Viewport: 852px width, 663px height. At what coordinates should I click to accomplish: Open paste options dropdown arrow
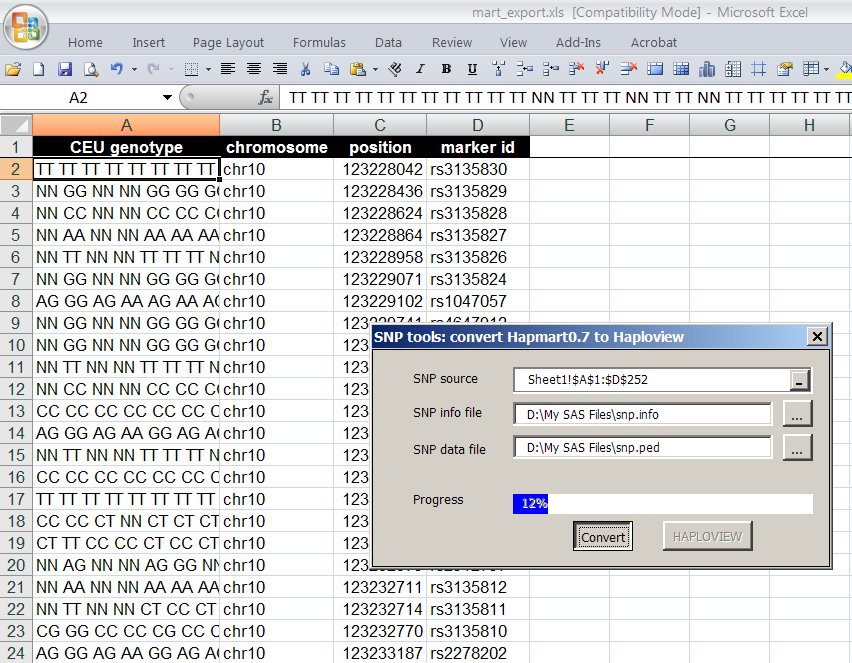tap(375, 69)
